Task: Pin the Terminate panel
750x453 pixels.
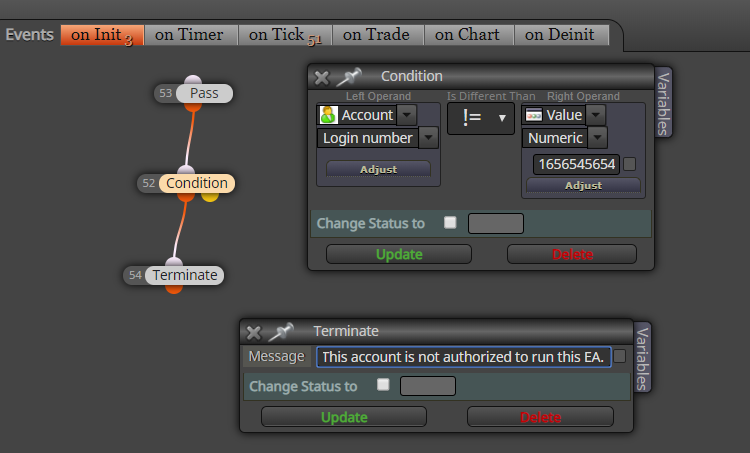Action: point(281,331)
